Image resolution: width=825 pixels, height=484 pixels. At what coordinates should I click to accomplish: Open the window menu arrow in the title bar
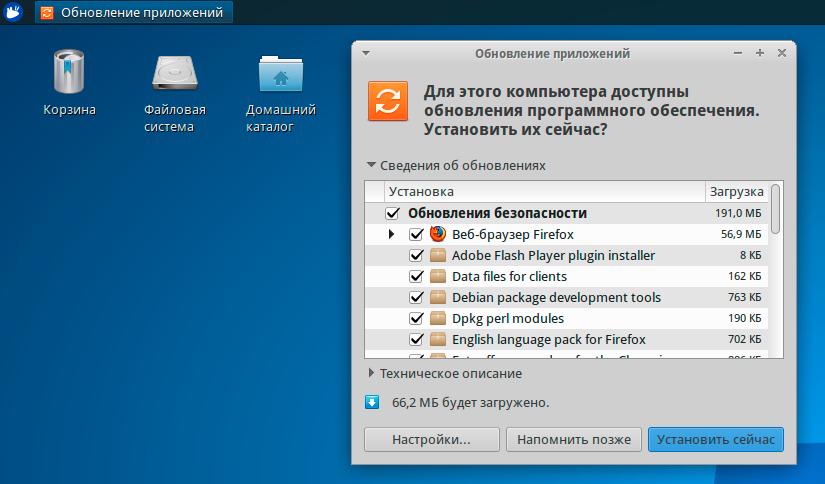pyautogui.click(x=366, y=53)
